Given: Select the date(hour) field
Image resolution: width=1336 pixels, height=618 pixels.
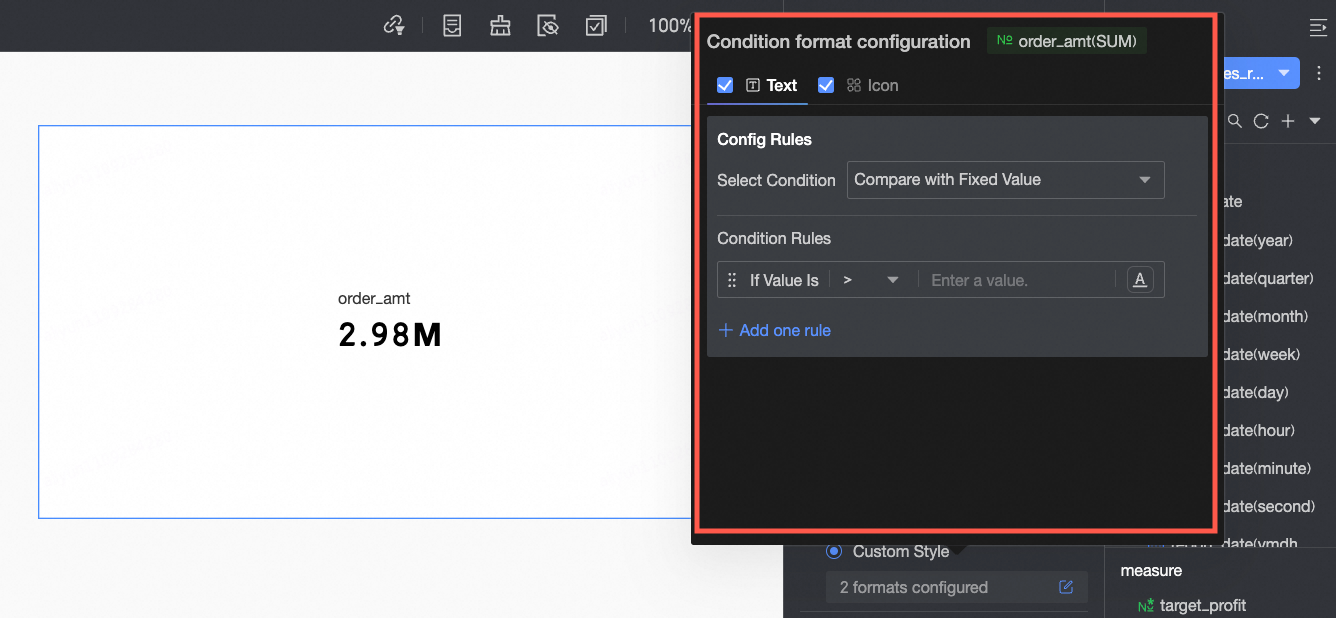Looking at the screenshot, I should click(1259, 430).
